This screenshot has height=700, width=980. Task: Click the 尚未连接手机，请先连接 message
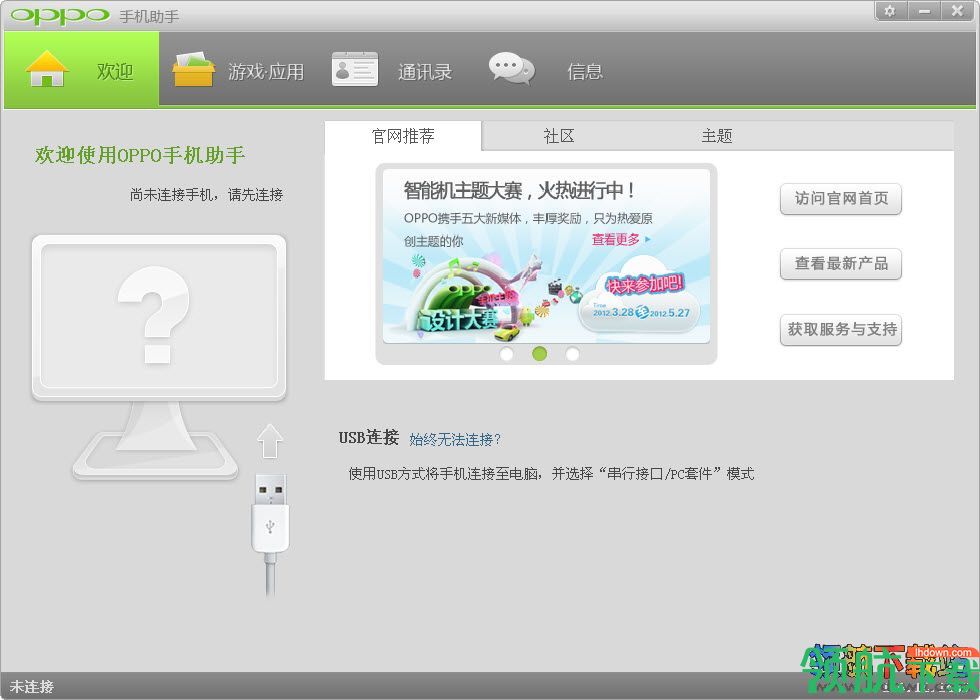coord(206,195)
